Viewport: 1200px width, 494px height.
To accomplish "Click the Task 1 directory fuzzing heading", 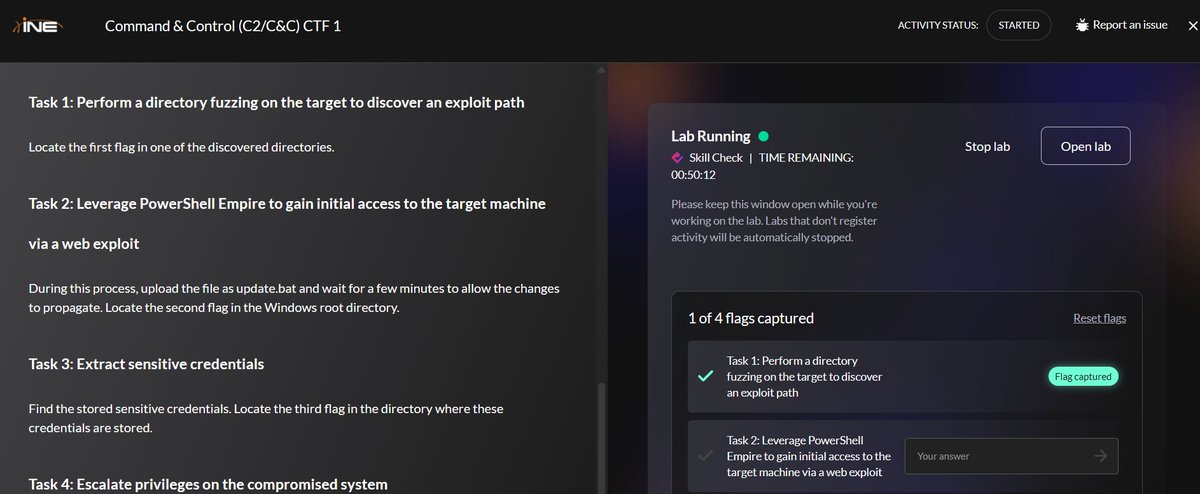I will tap(277, 102).
